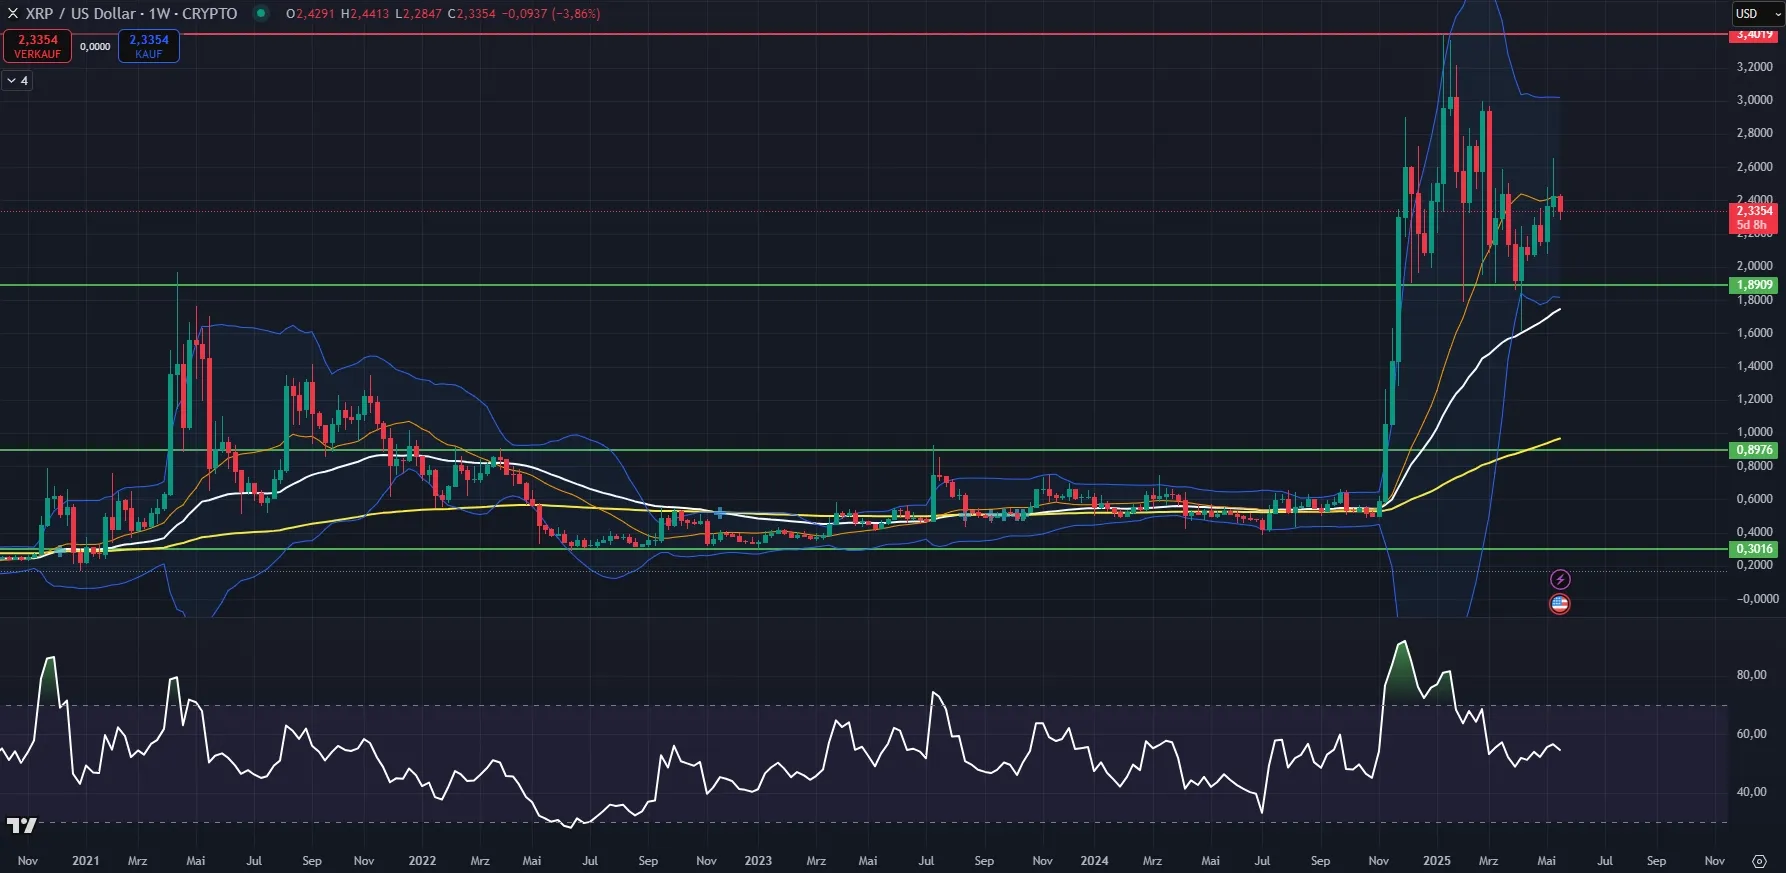This screenshot has width=1786, height=873.
Task: Select the green 0,3016 price line label
Action: [1754, 549]
